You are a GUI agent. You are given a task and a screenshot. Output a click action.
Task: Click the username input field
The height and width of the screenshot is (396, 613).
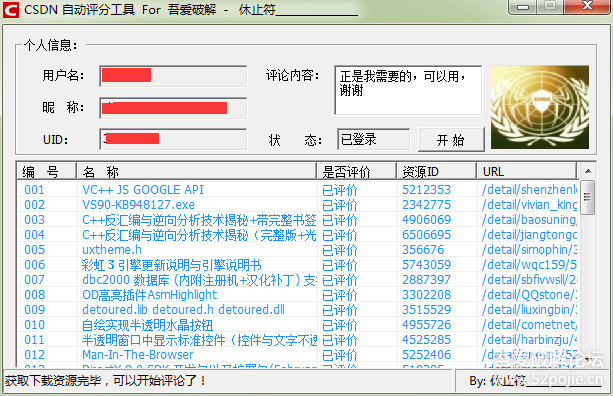173,76
